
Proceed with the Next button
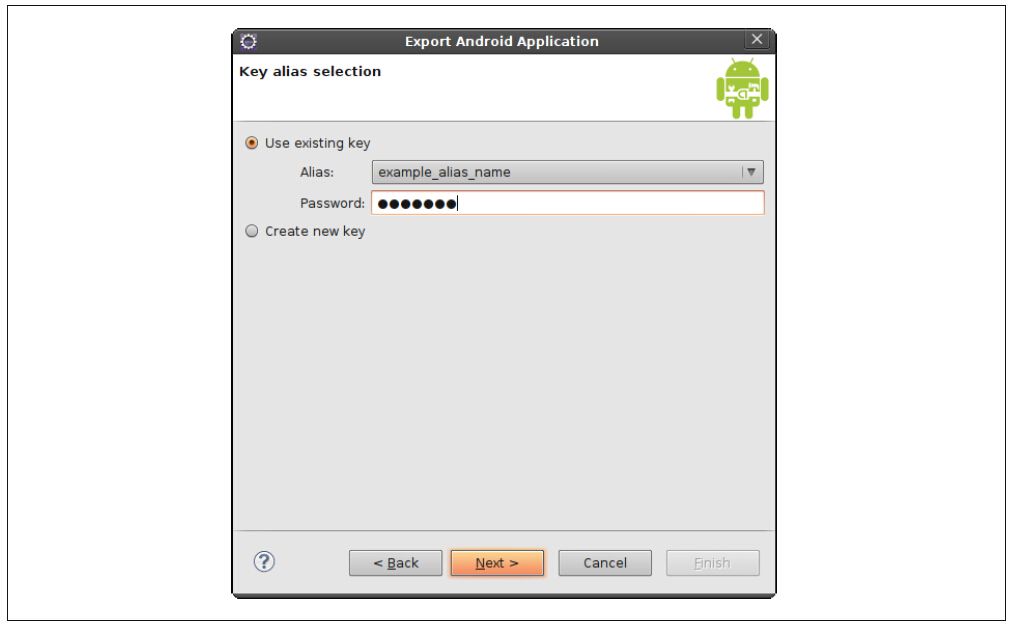point(497,563)
